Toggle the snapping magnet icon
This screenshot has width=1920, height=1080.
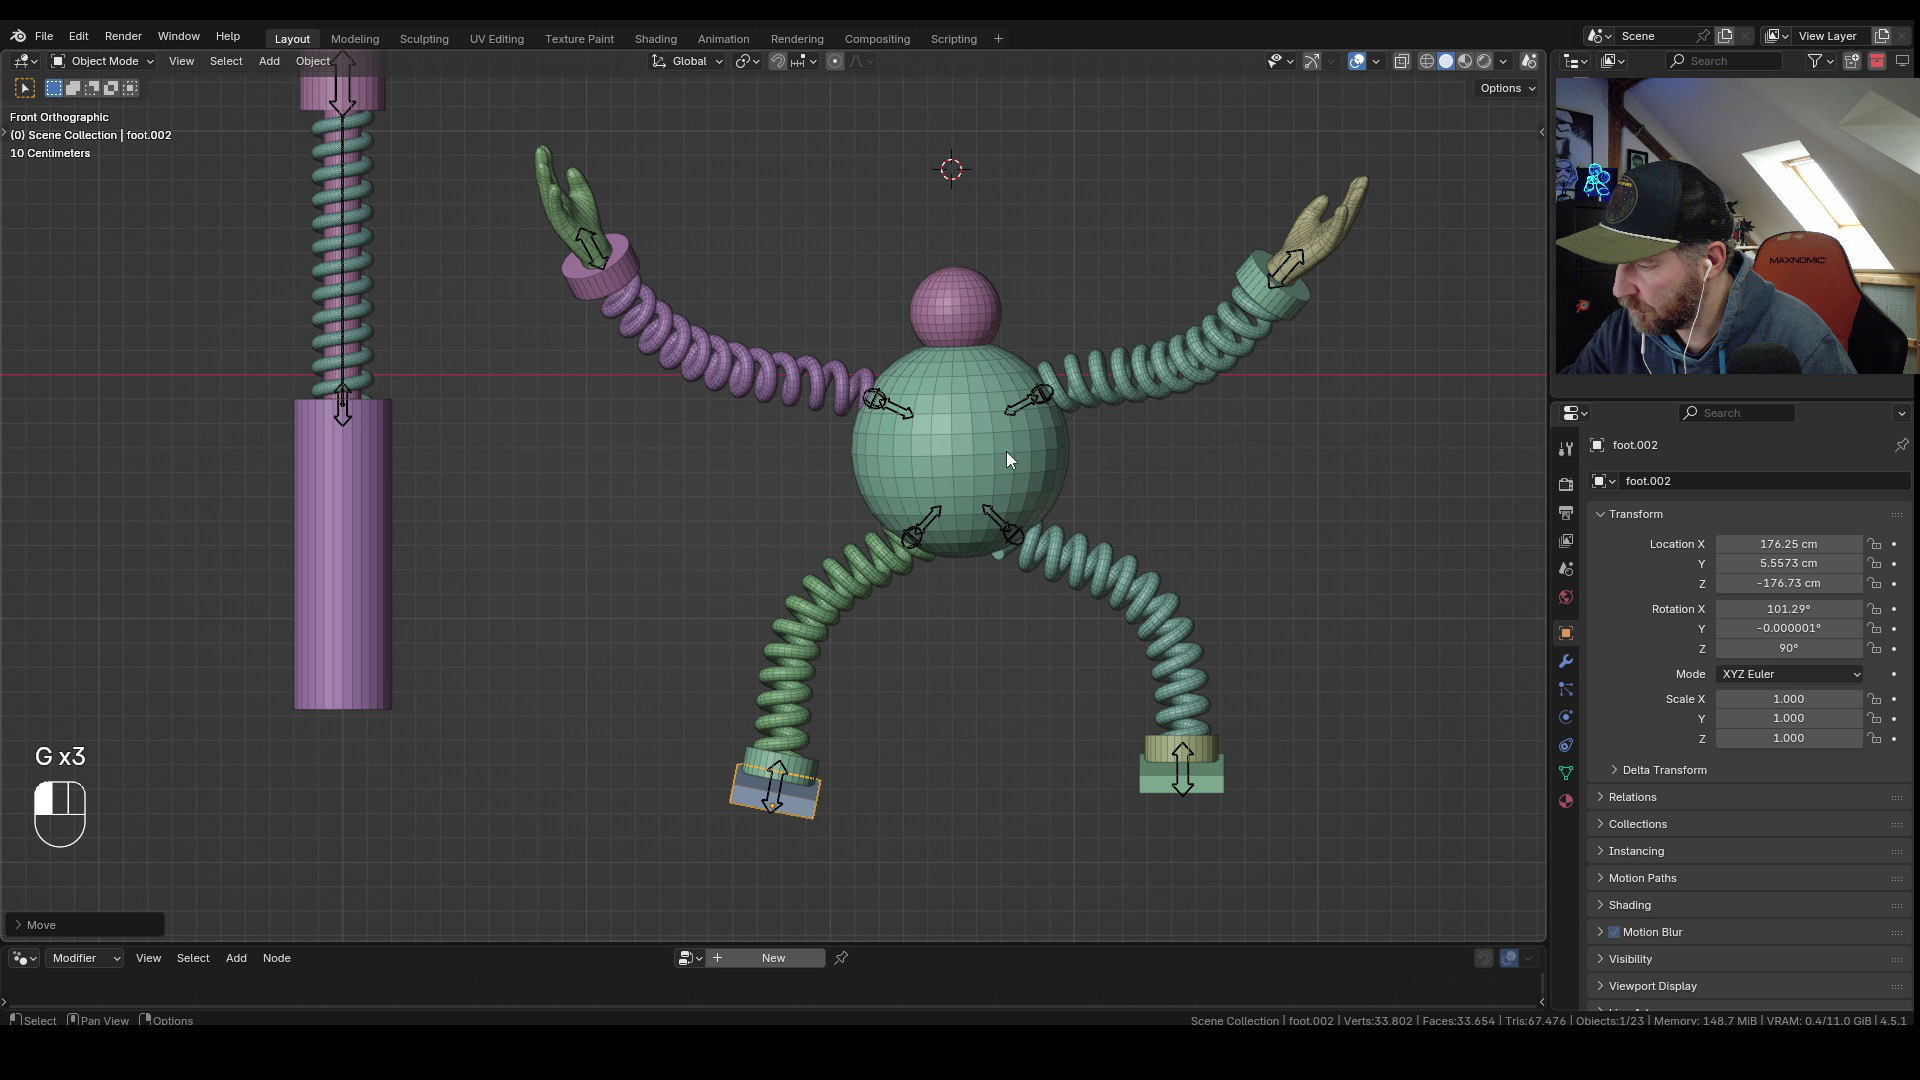click(x=777, y=61)
